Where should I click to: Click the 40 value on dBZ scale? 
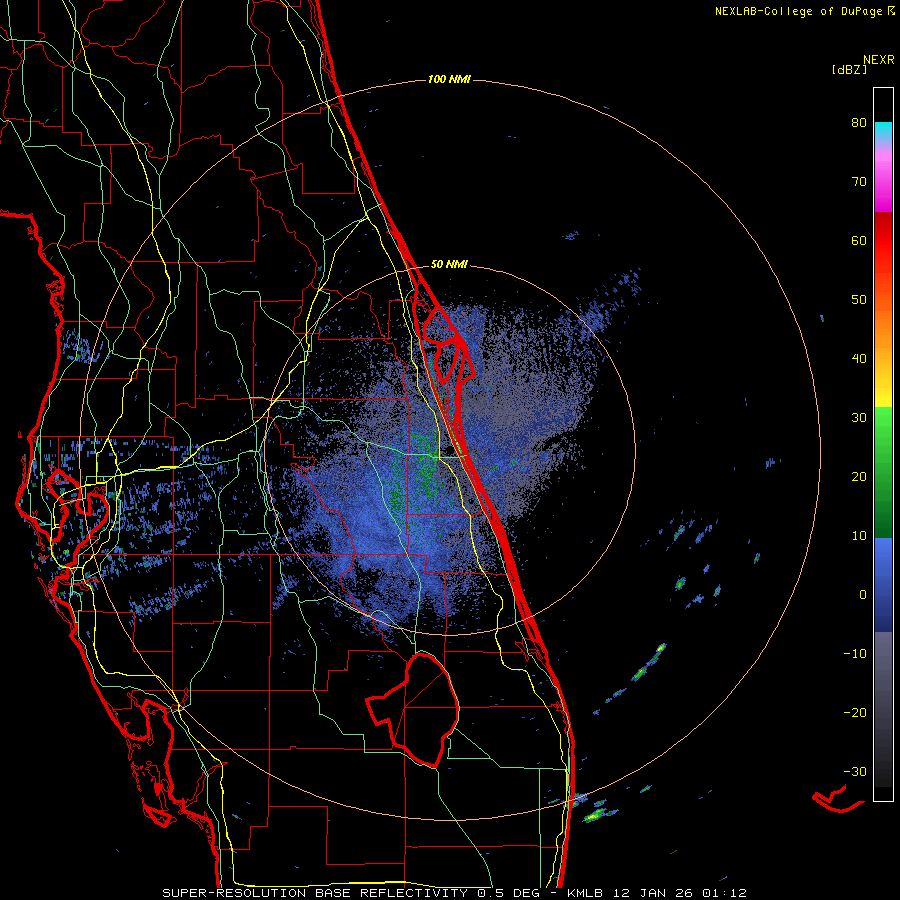859,359
